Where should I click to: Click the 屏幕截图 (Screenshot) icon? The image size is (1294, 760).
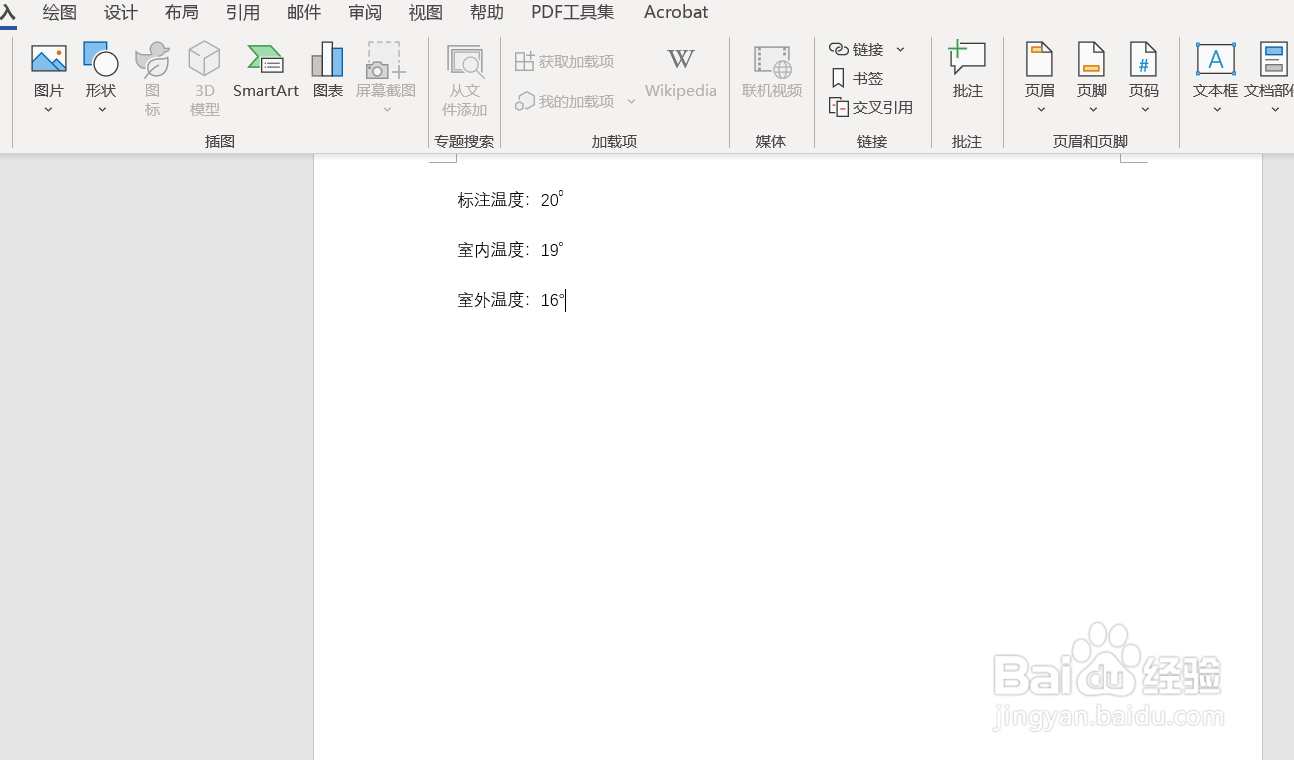pyautogui.click(x=386, y=60)
